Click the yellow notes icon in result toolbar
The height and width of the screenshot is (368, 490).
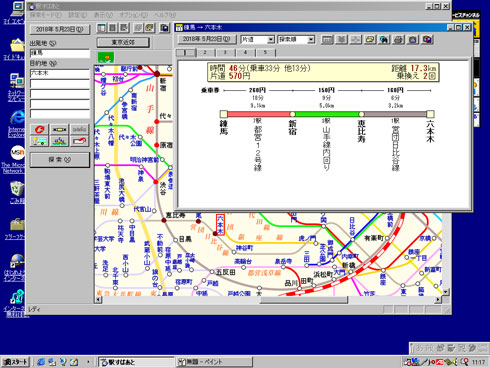click(x=370, y=40)
